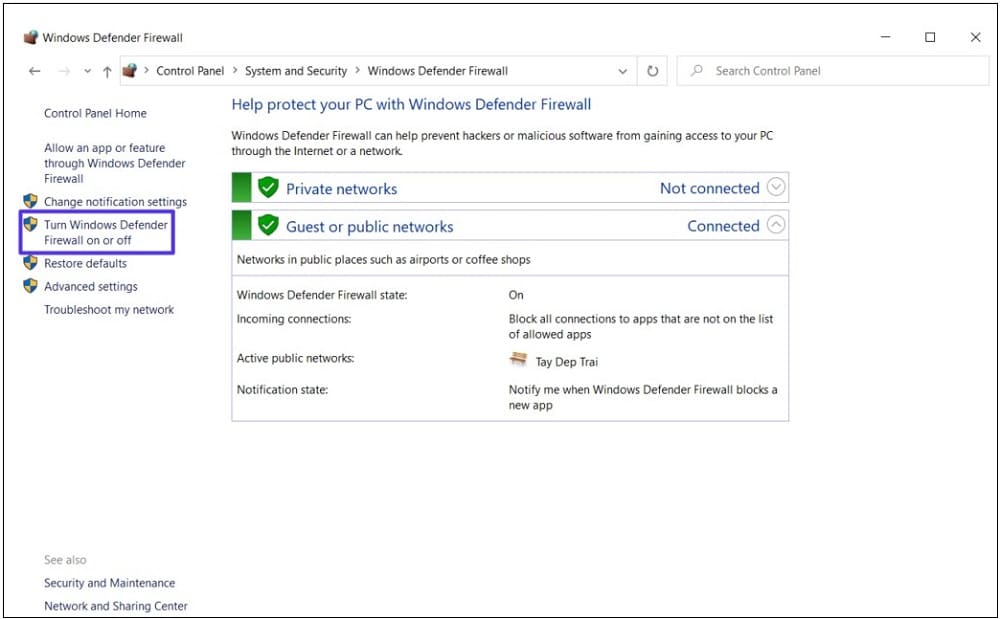Open Security and Maintenance link
The image size is (1000, 619).
(x=109, y=583)
